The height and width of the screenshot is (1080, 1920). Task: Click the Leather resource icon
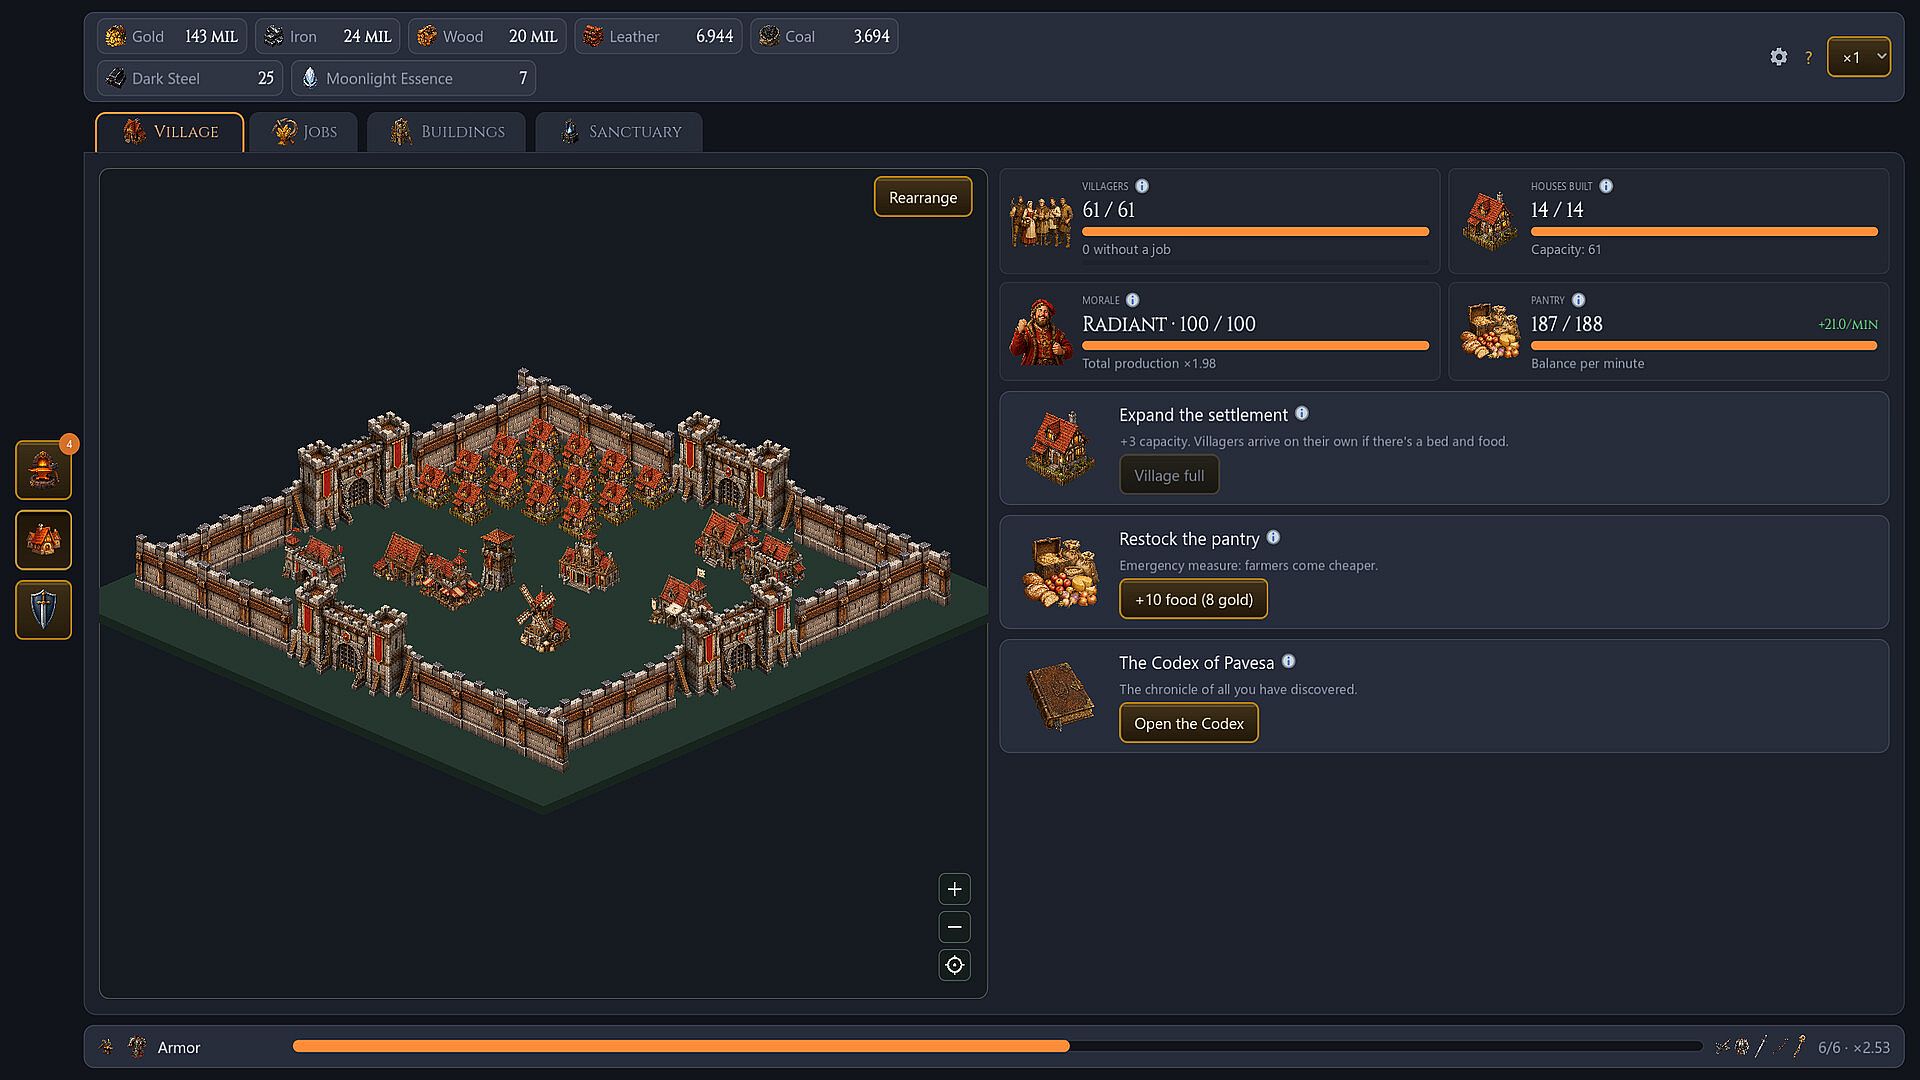click(593, 36)
